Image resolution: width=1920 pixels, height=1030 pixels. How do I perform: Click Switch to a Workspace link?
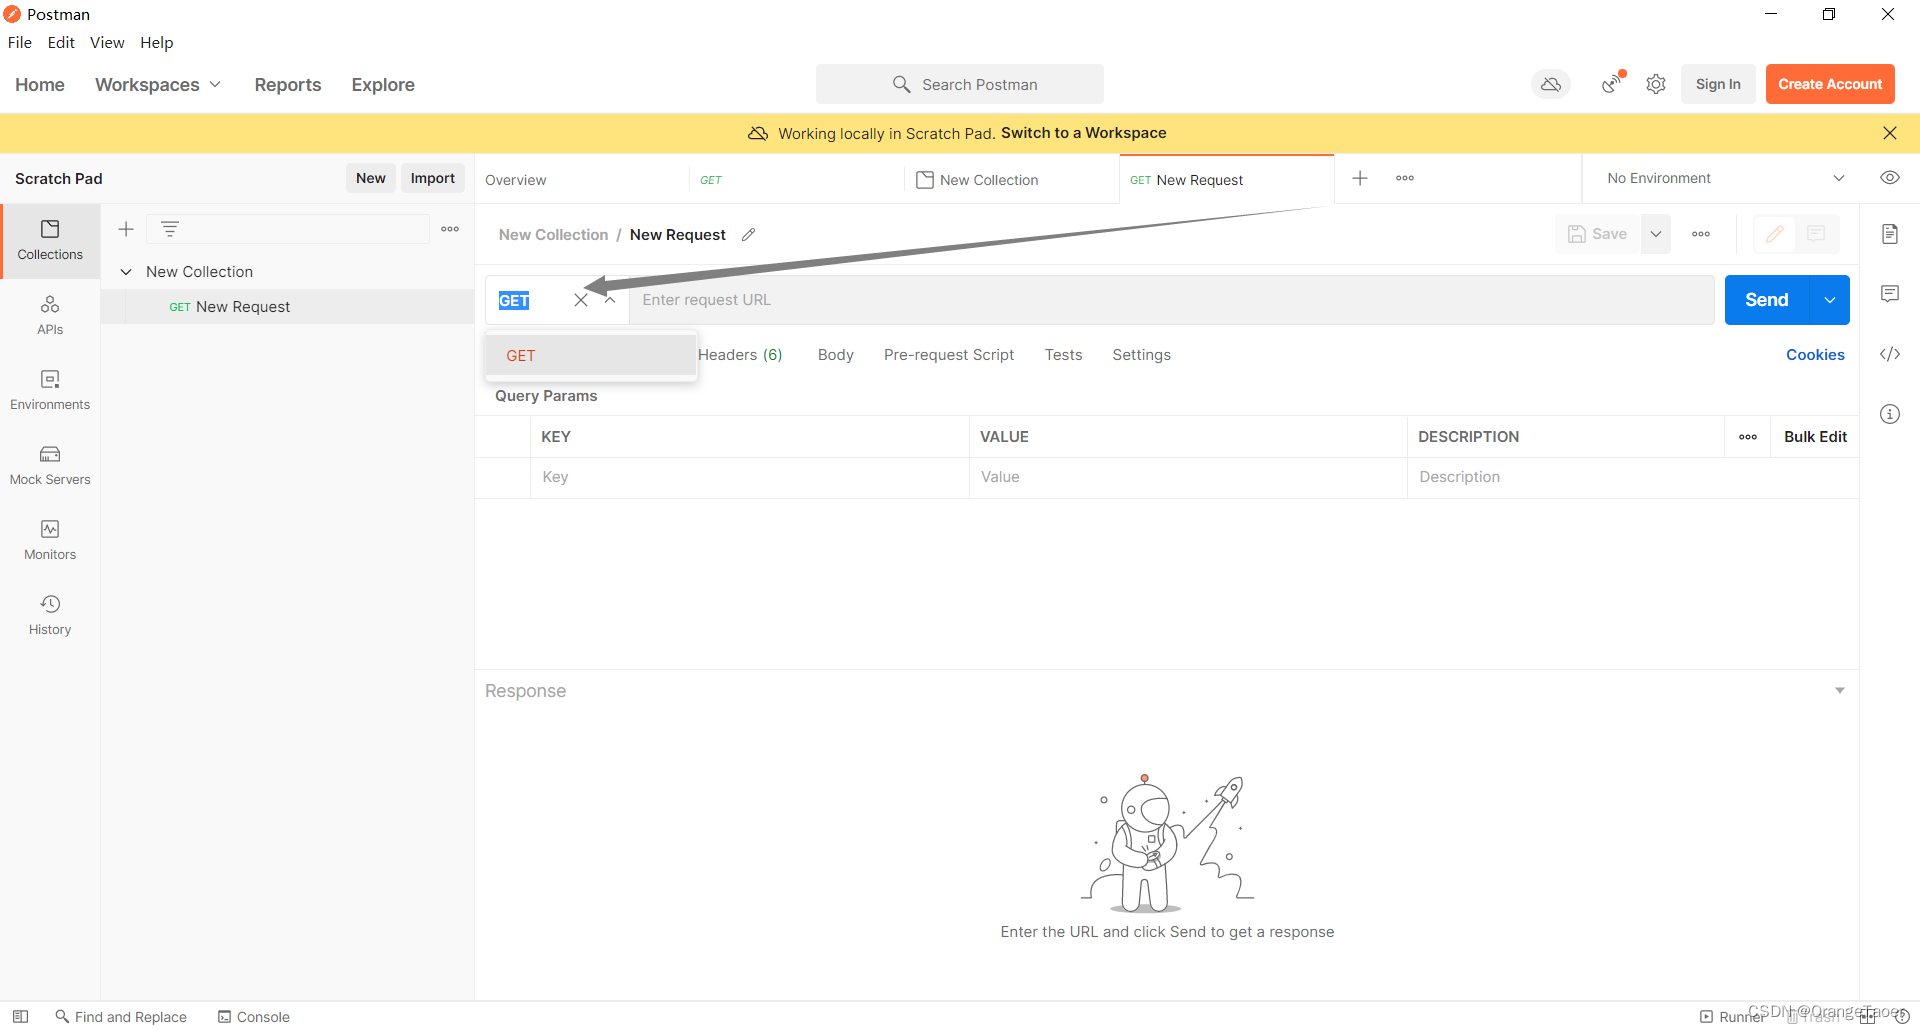[1084, 133]
